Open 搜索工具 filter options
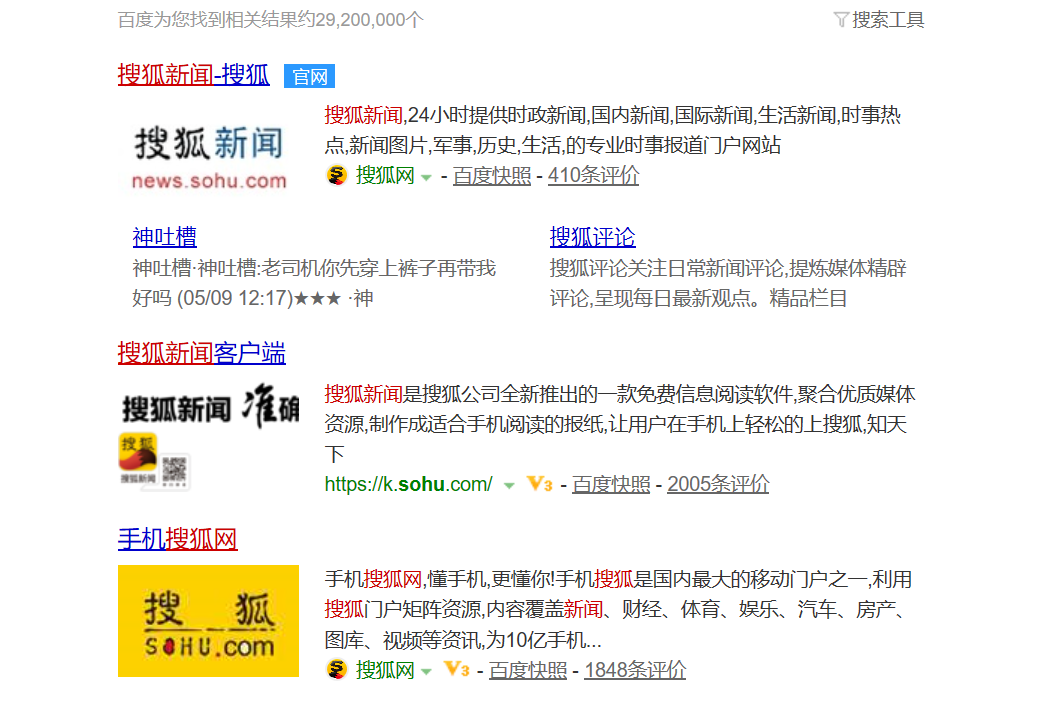The width and height of the screenshot is (1046, 702). (x=888, y=20)
